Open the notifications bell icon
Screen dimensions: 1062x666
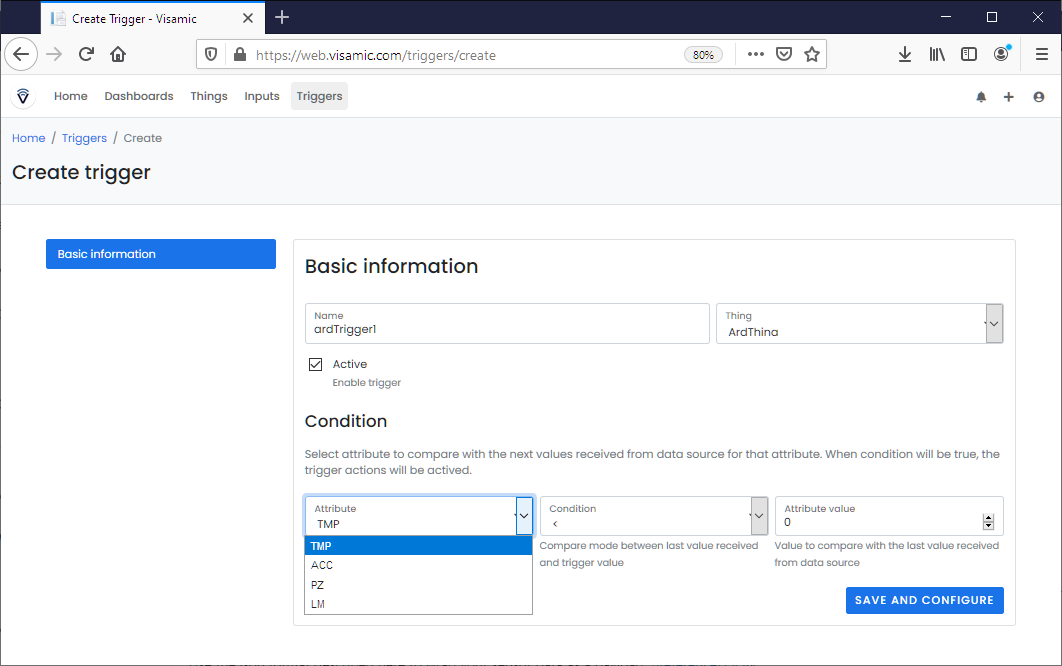[981, 97]
